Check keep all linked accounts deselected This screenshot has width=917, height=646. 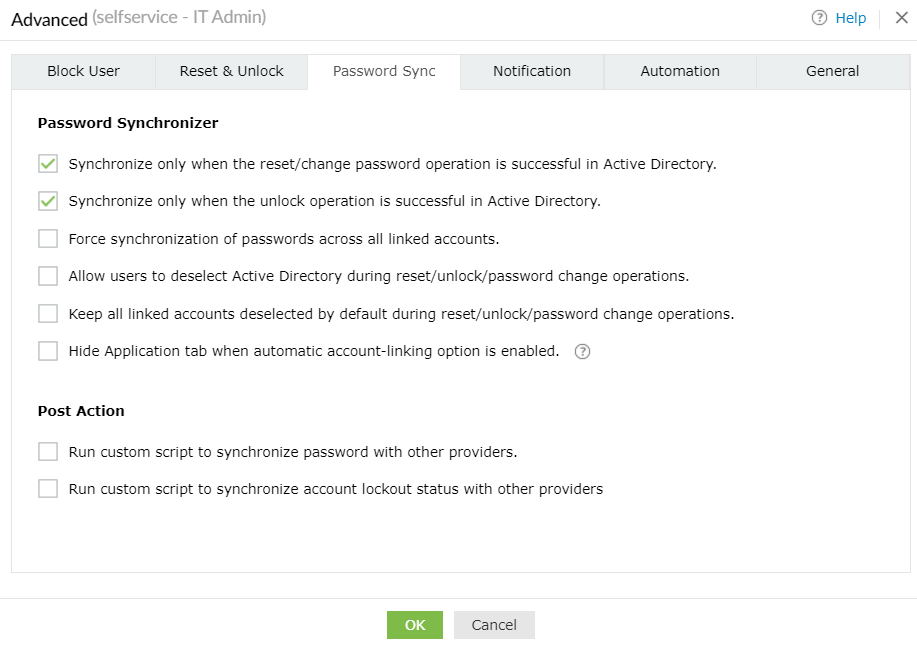tap(48, 314)
